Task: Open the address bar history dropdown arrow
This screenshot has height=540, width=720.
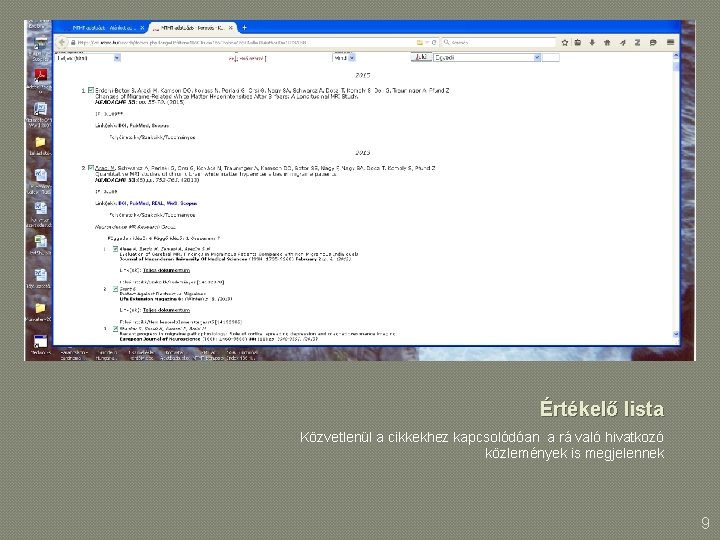Action: [427, 42]
